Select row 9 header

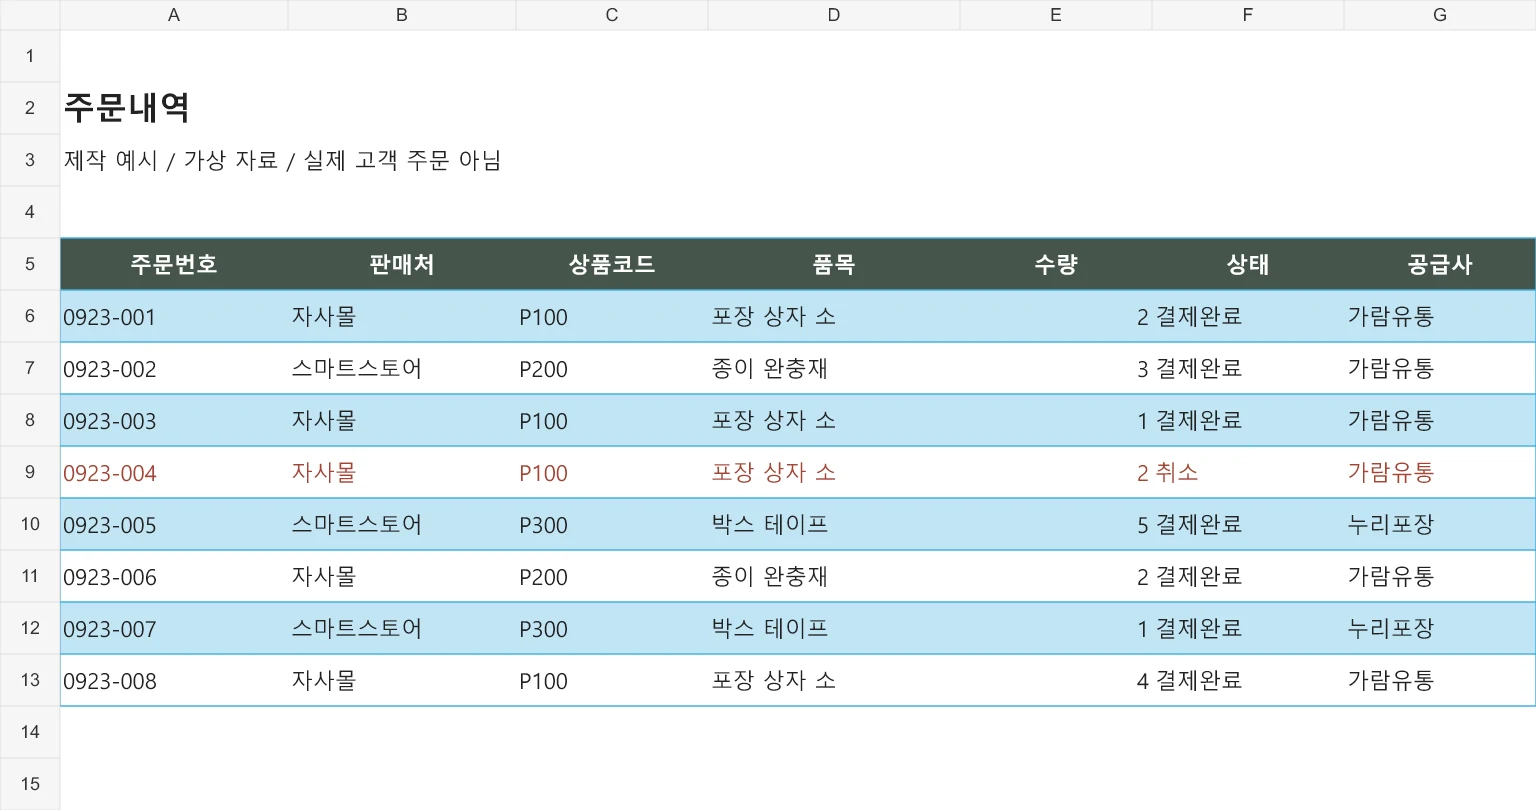[30, 472]
